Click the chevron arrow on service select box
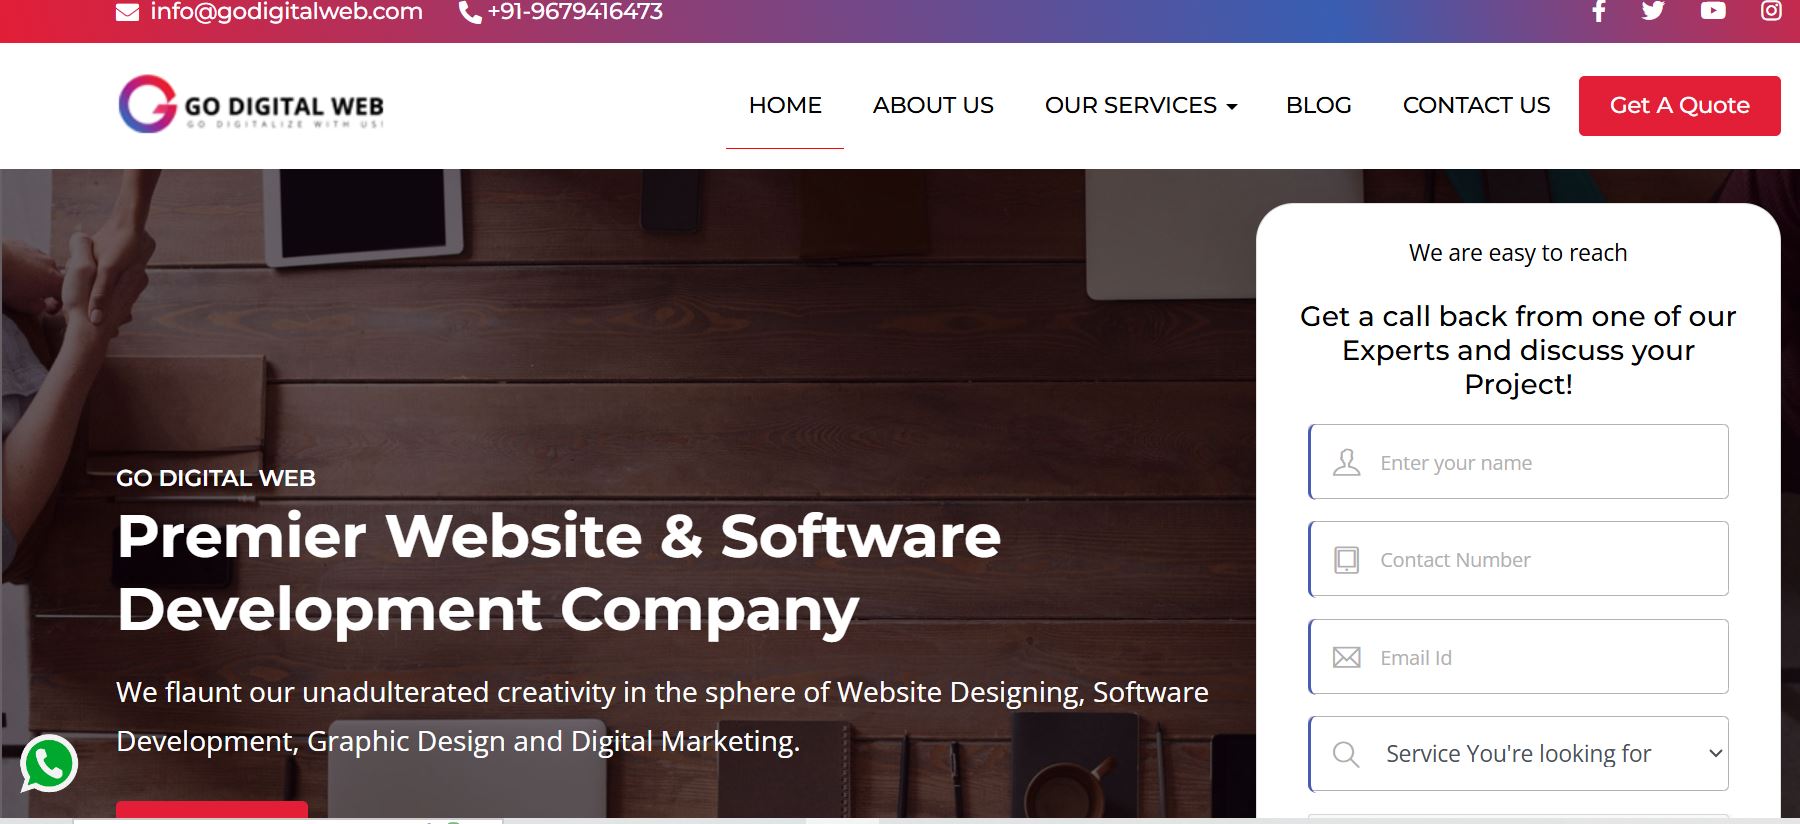The width and height of the screenshot is (1800, 824). (x=1715, y=753)
